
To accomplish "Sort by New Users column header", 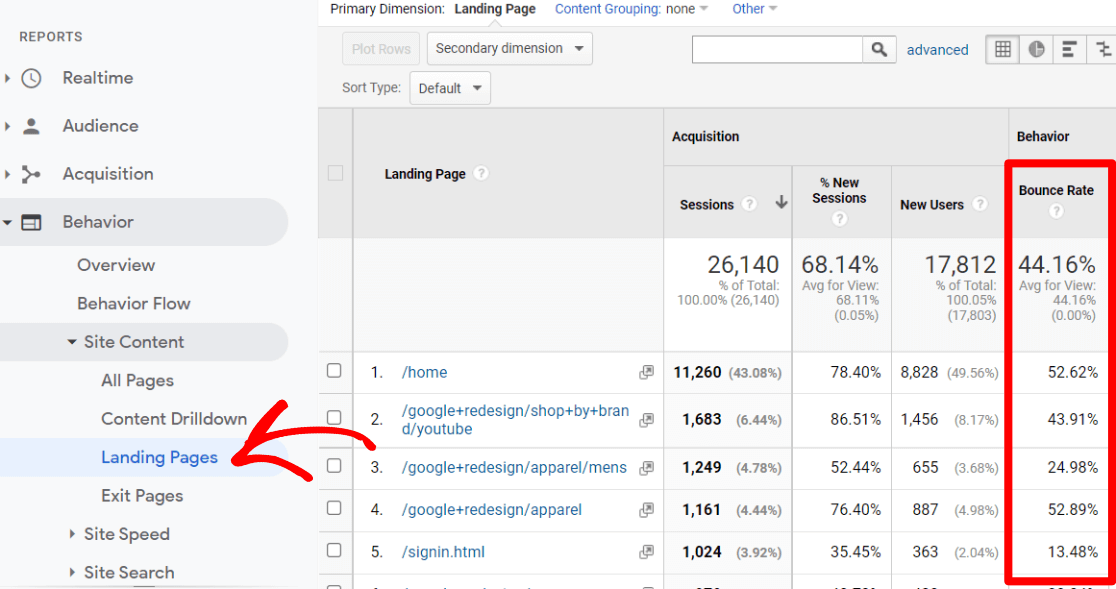I will (932, 205).
